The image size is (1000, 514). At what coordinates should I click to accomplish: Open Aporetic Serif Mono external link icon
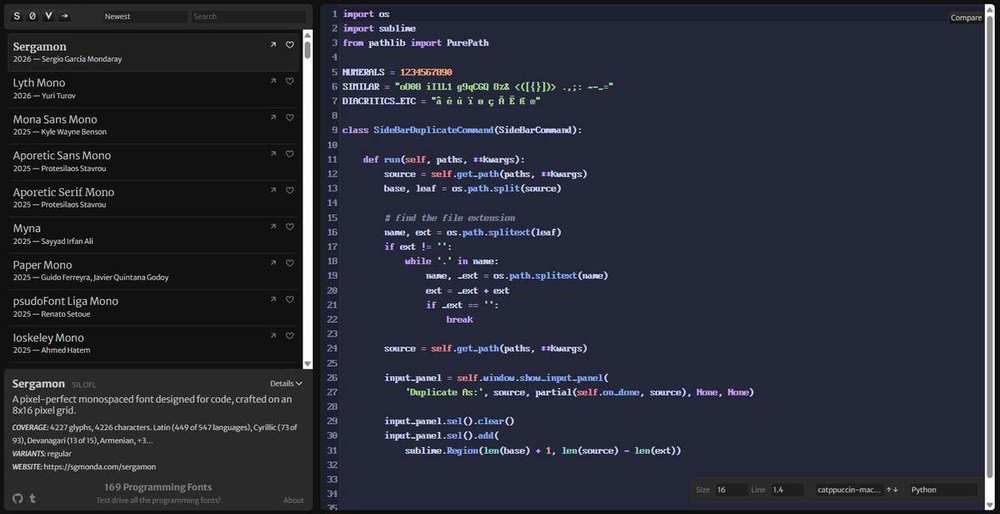coord(273,190)
